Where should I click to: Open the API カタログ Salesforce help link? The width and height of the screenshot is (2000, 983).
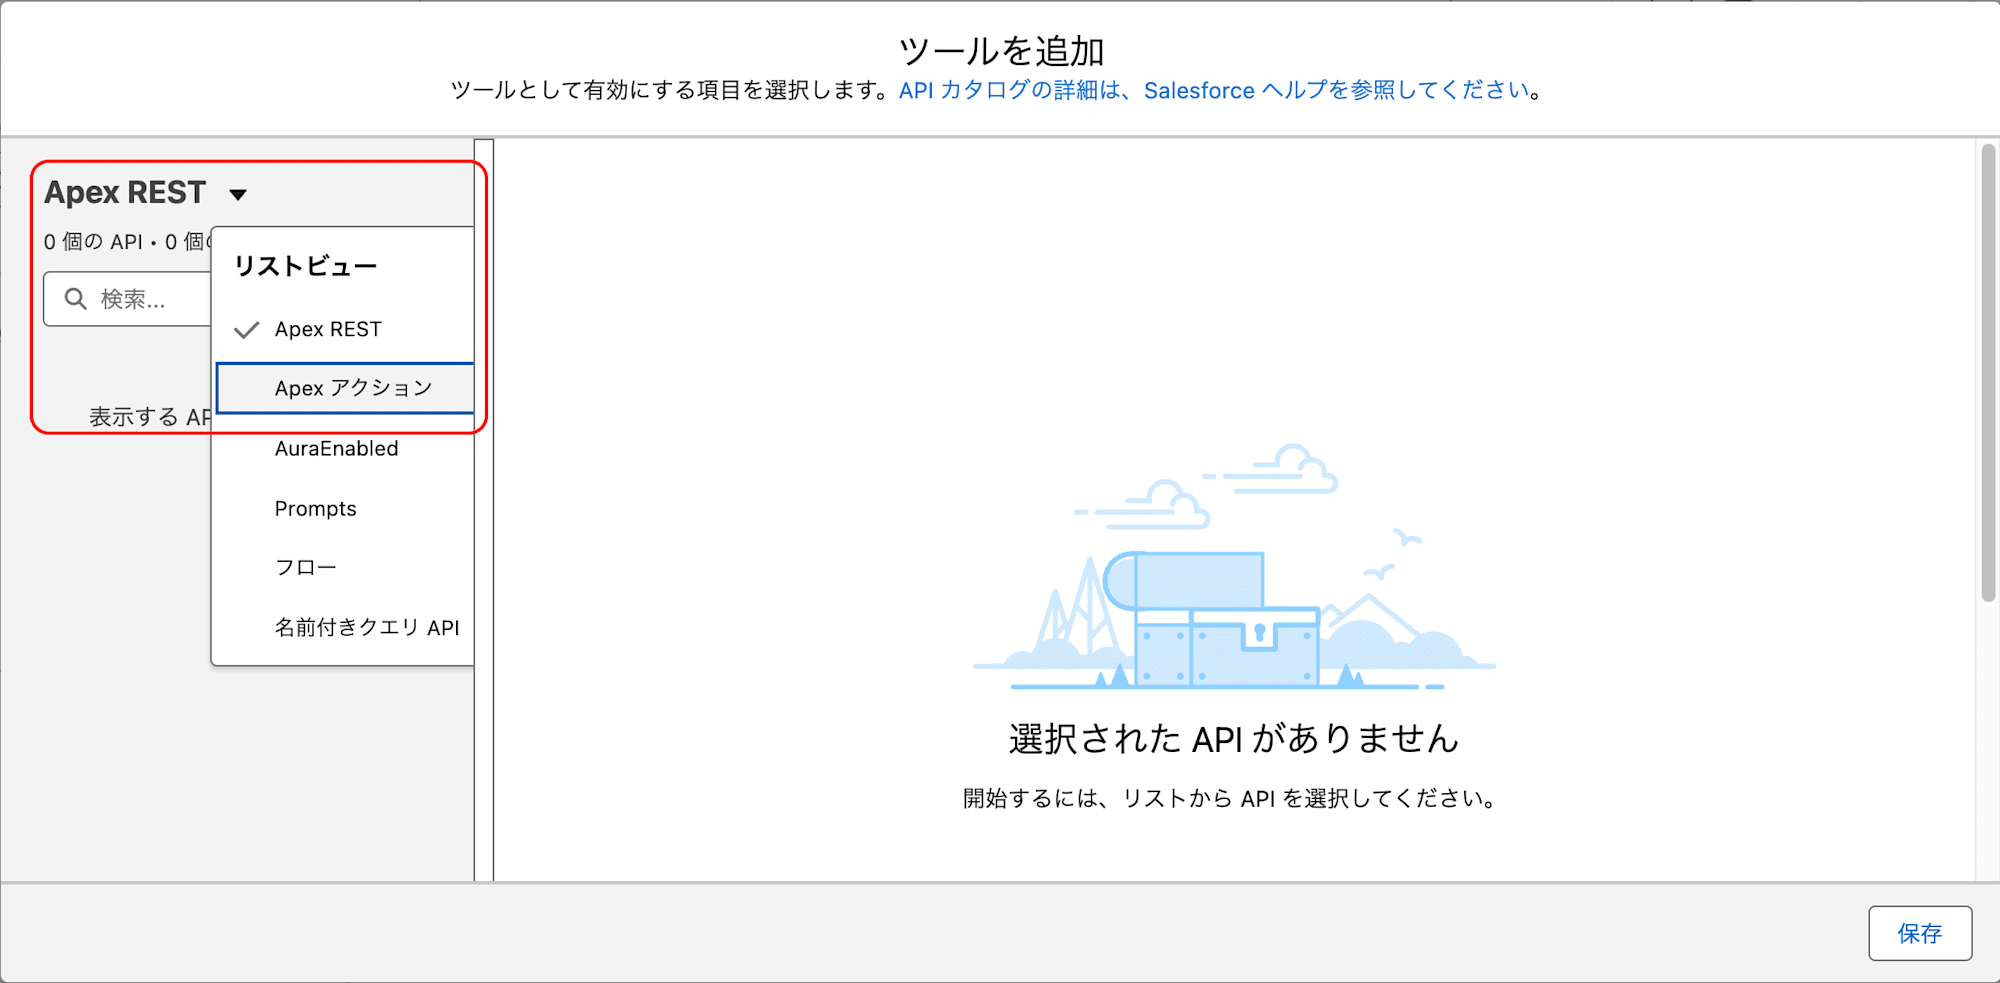pyautogui.click(x=1215, y=90)
